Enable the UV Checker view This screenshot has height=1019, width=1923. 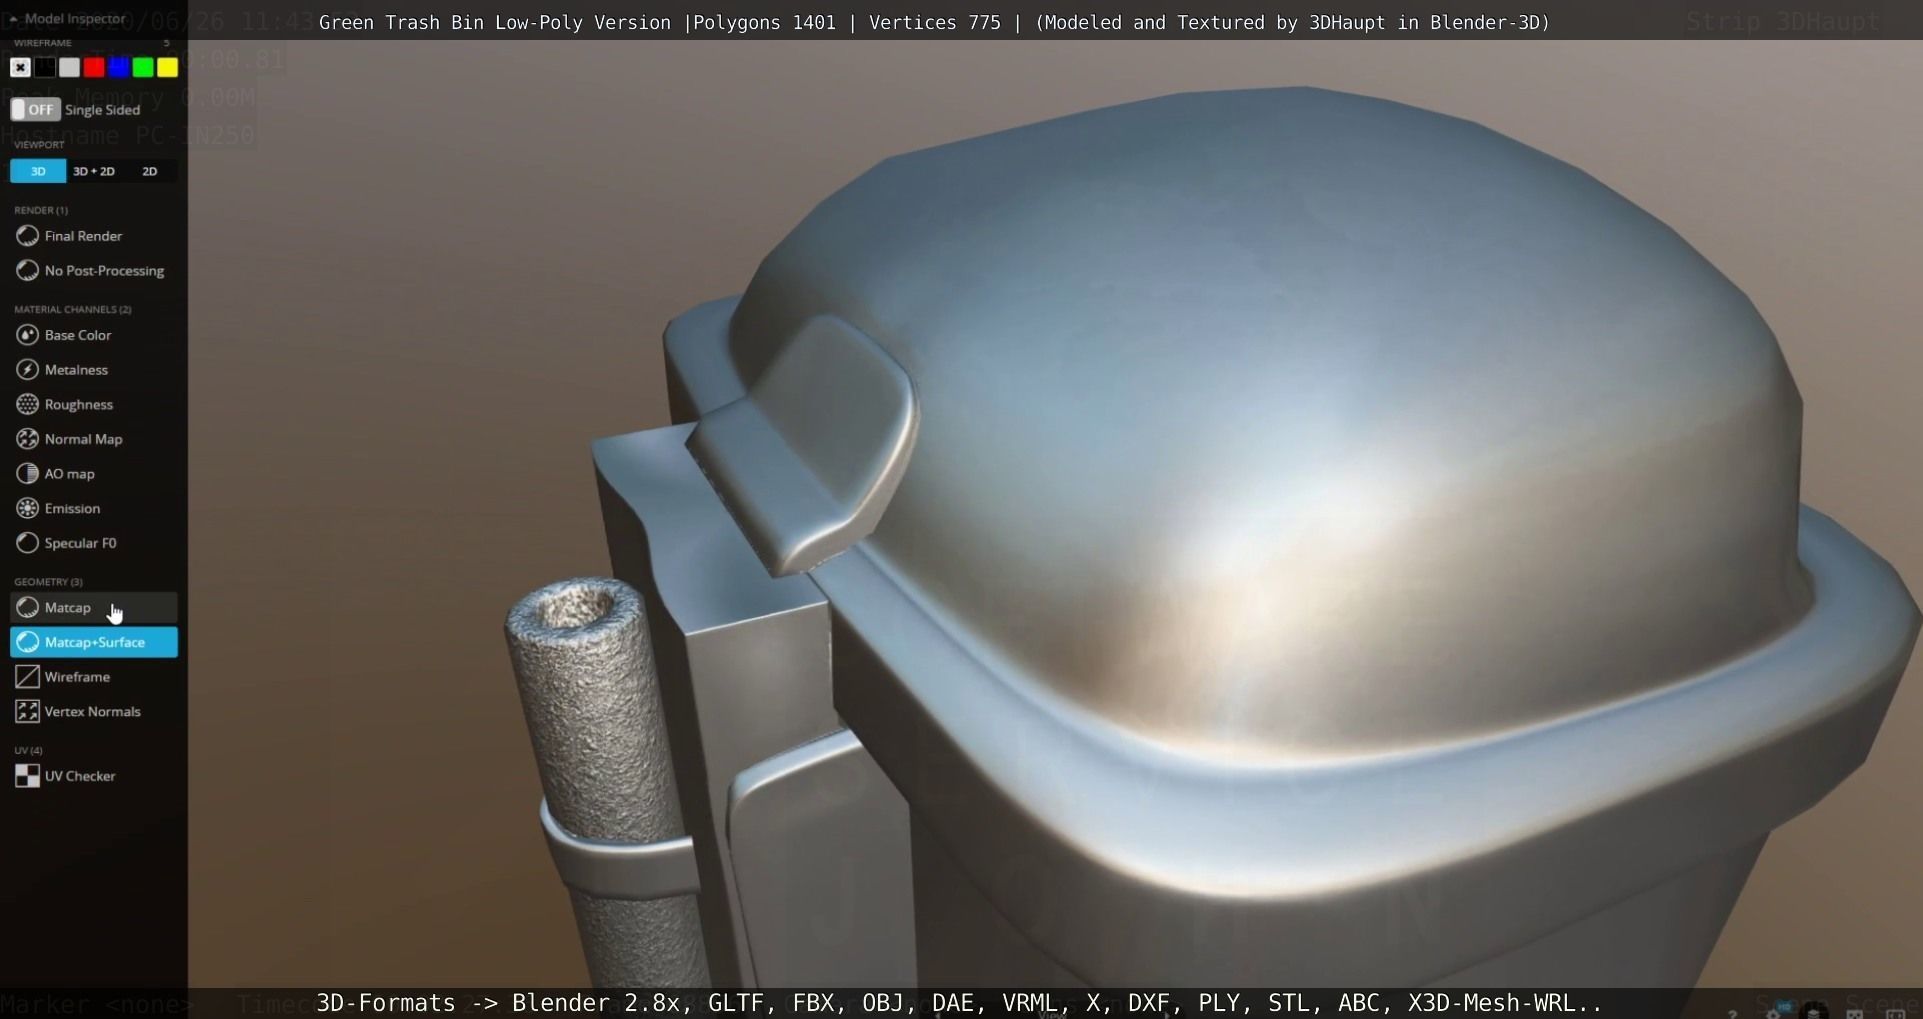point(94,776)
